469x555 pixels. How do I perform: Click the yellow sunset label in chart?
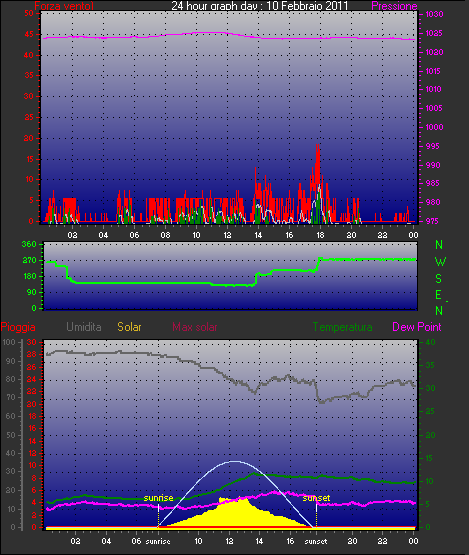[x=316, y=498]
